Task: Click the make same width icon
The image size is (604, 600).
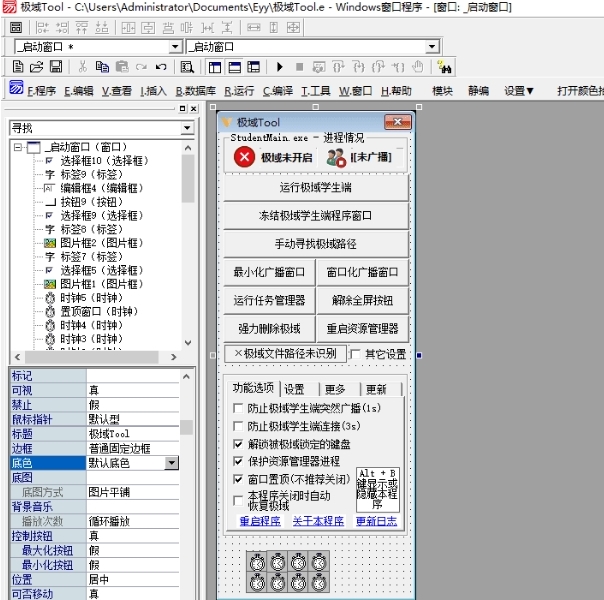Action: click(253, 28)
